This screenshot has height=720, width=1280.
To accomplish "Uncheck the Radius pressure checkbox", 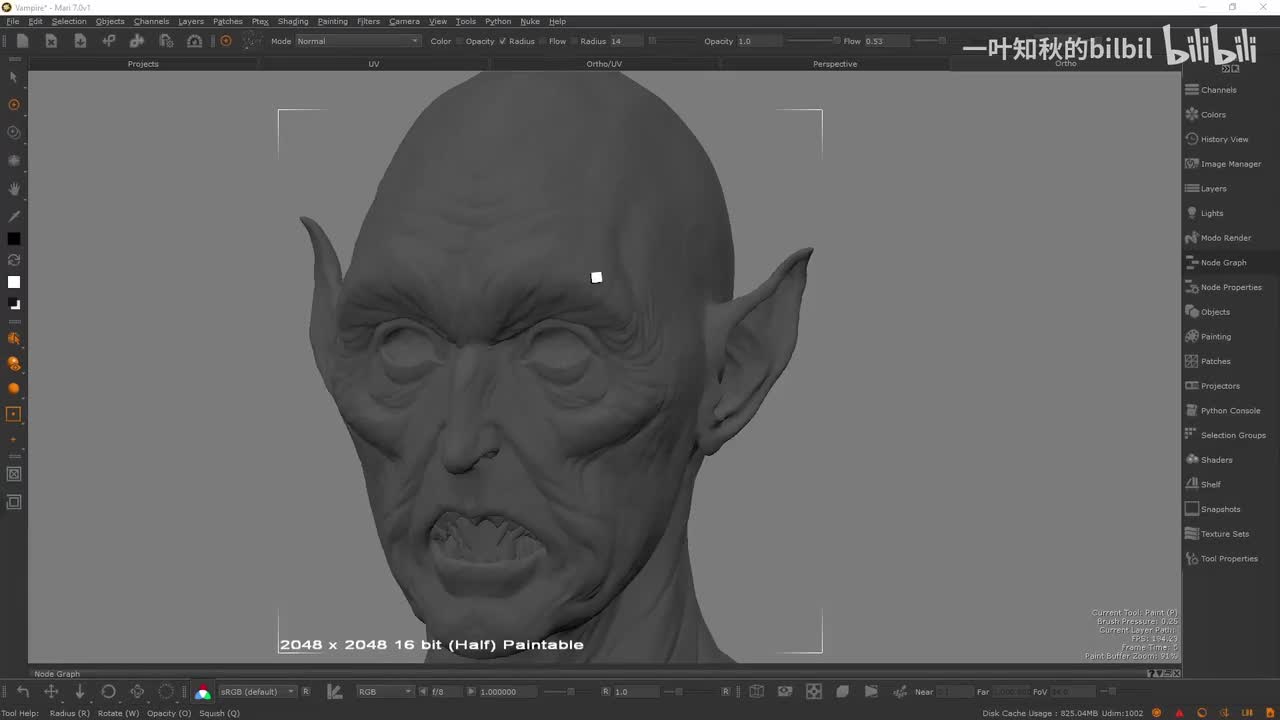I will pyautogui.click(x=503, y=41).
